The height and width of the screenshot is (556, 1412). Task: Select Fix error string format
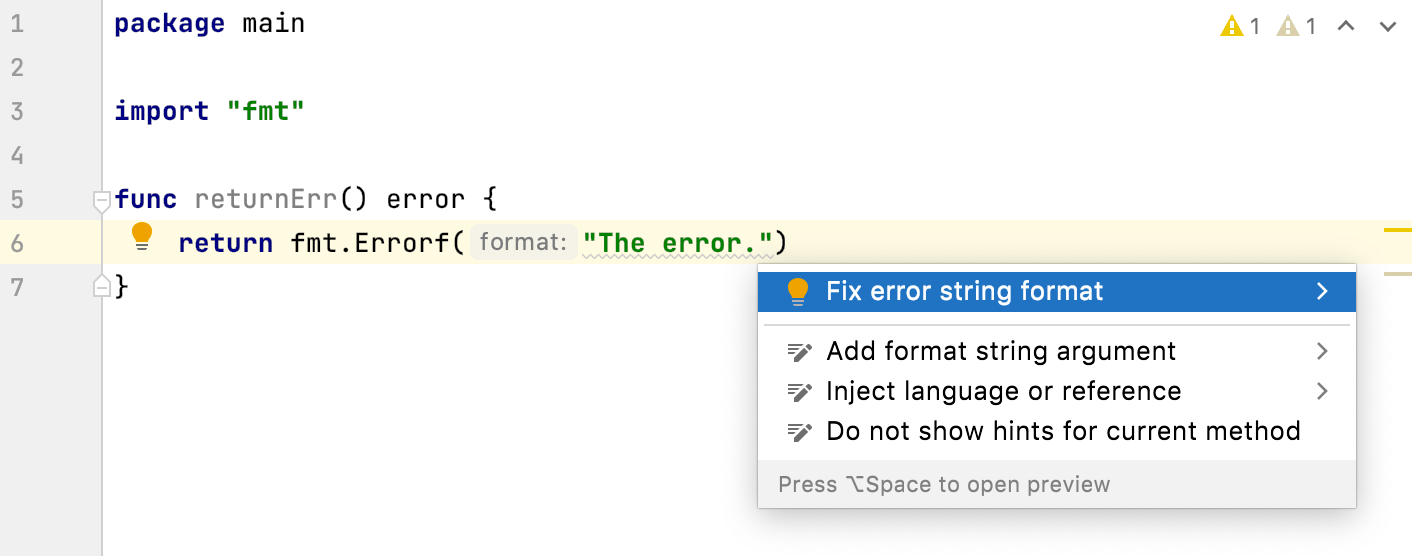pos(964,292)
